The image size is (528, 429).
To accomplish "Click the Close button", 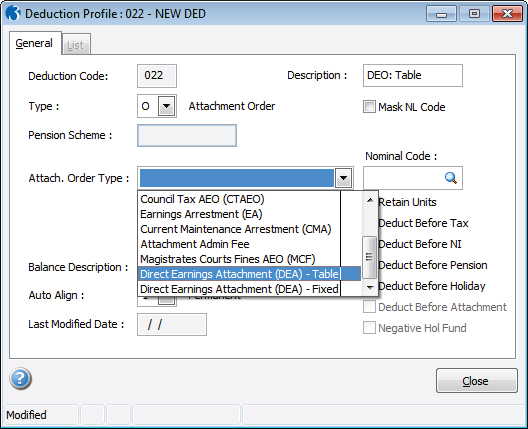I will (476, 381).
